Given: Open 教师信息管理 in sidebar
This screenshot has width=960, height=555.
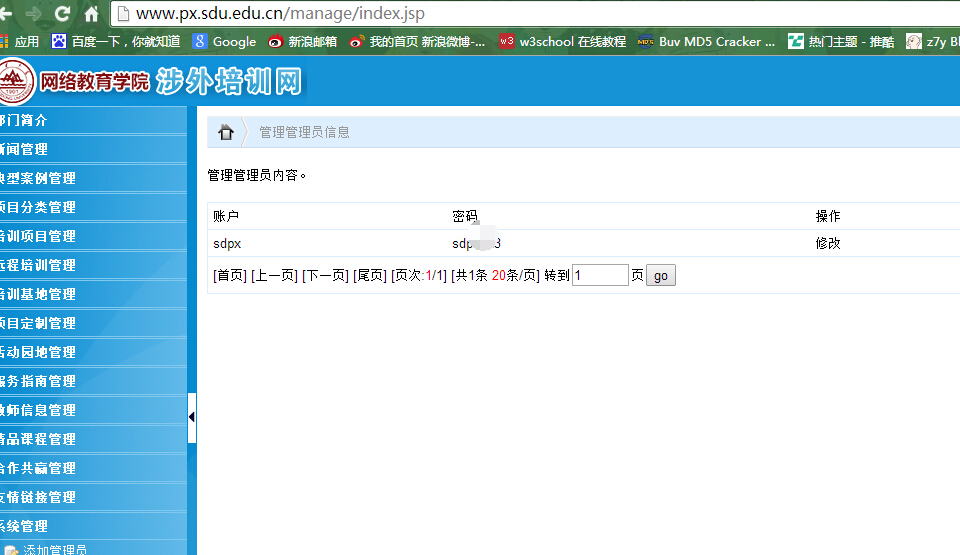Looking at the screenshot, I should (x=93, y=410).
